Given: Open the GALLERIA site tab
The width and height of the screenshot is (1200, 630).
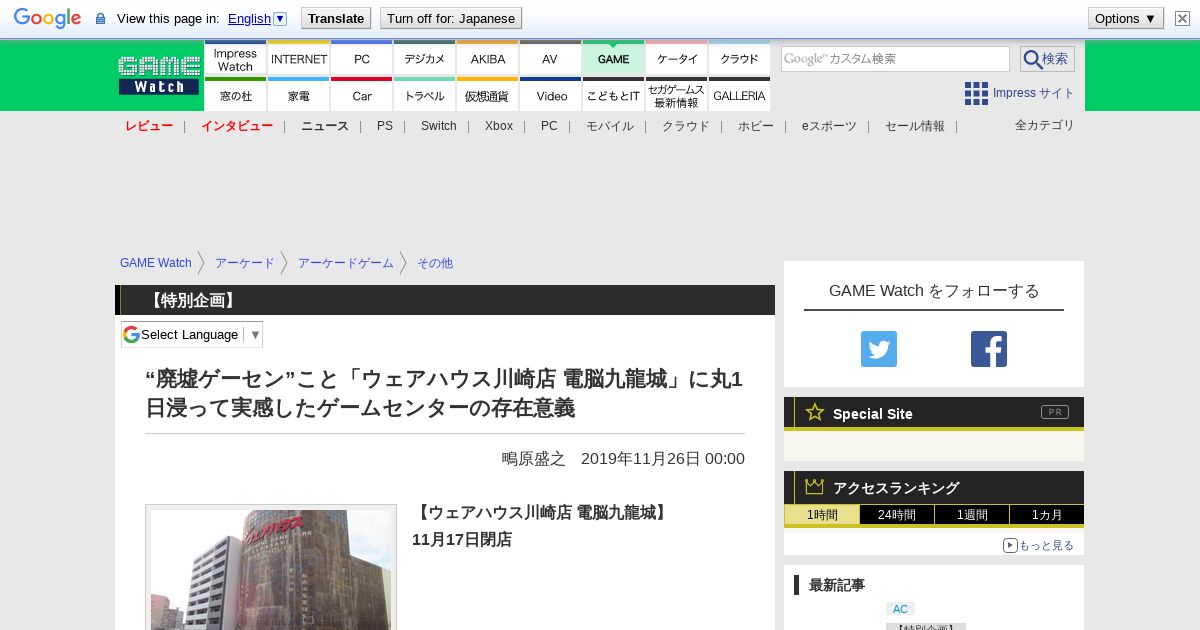Looking at the screenshot, I should click(x=739, y=95).
